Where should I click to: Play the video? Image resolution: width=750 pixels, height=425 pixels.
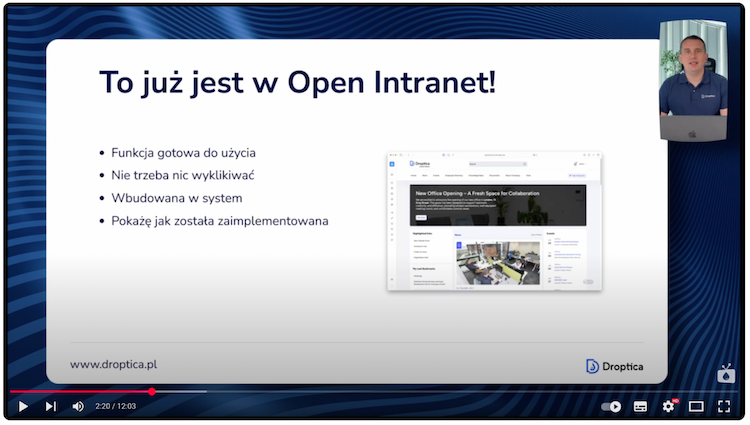(x=22, y=406)
